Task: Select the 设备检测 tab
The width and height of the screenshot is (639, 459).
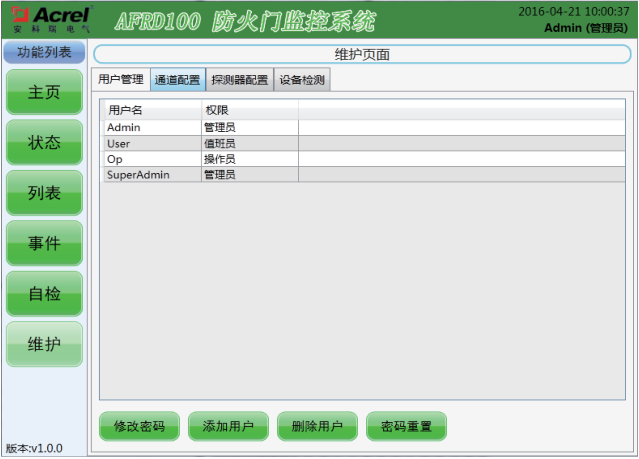Action: tap(301, 80)
